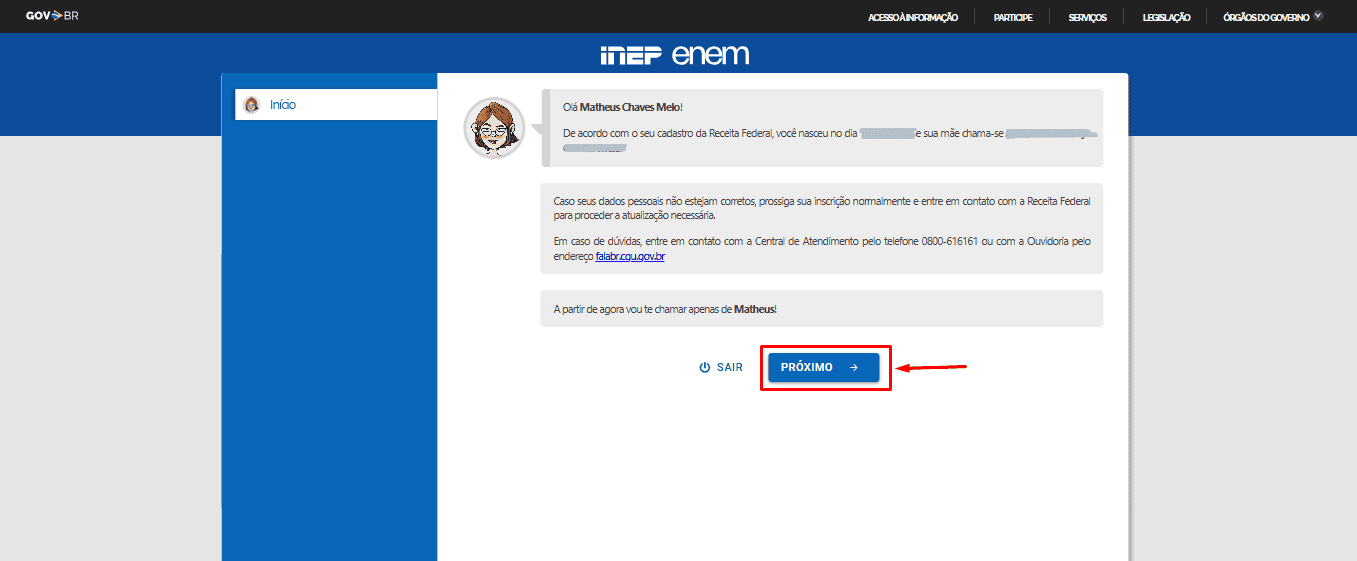Viewport: 1357px width, 561px height.
Task: Click the INEP logo in header
Action: (x=630, y=55)
